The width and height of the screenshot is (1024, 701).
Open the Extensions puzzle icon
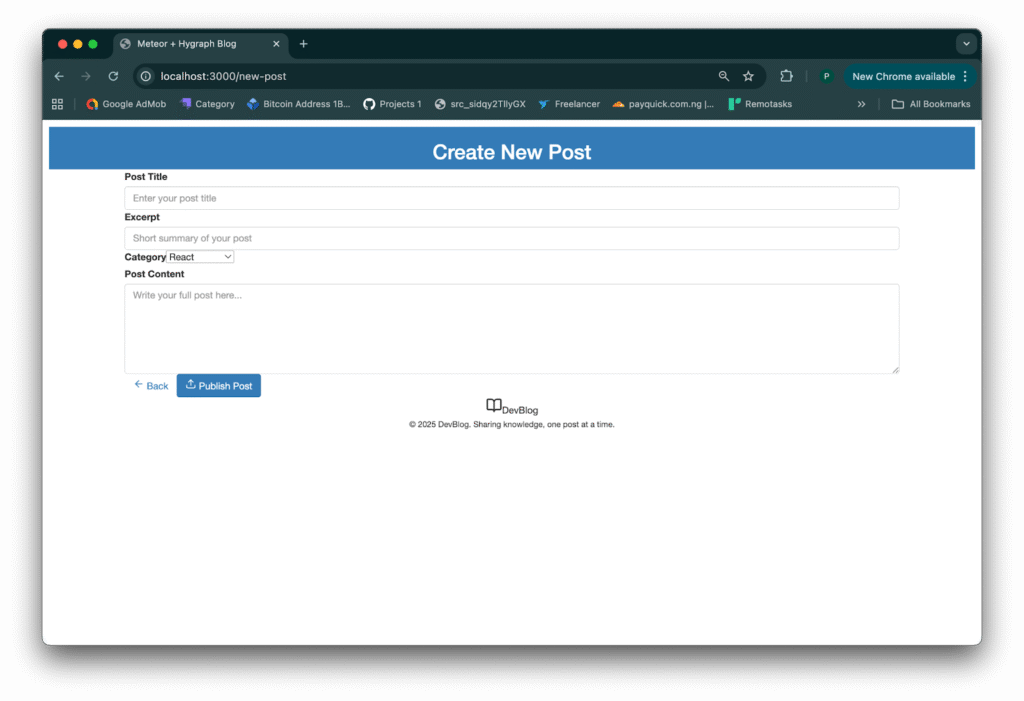click(x=786, y=76)
